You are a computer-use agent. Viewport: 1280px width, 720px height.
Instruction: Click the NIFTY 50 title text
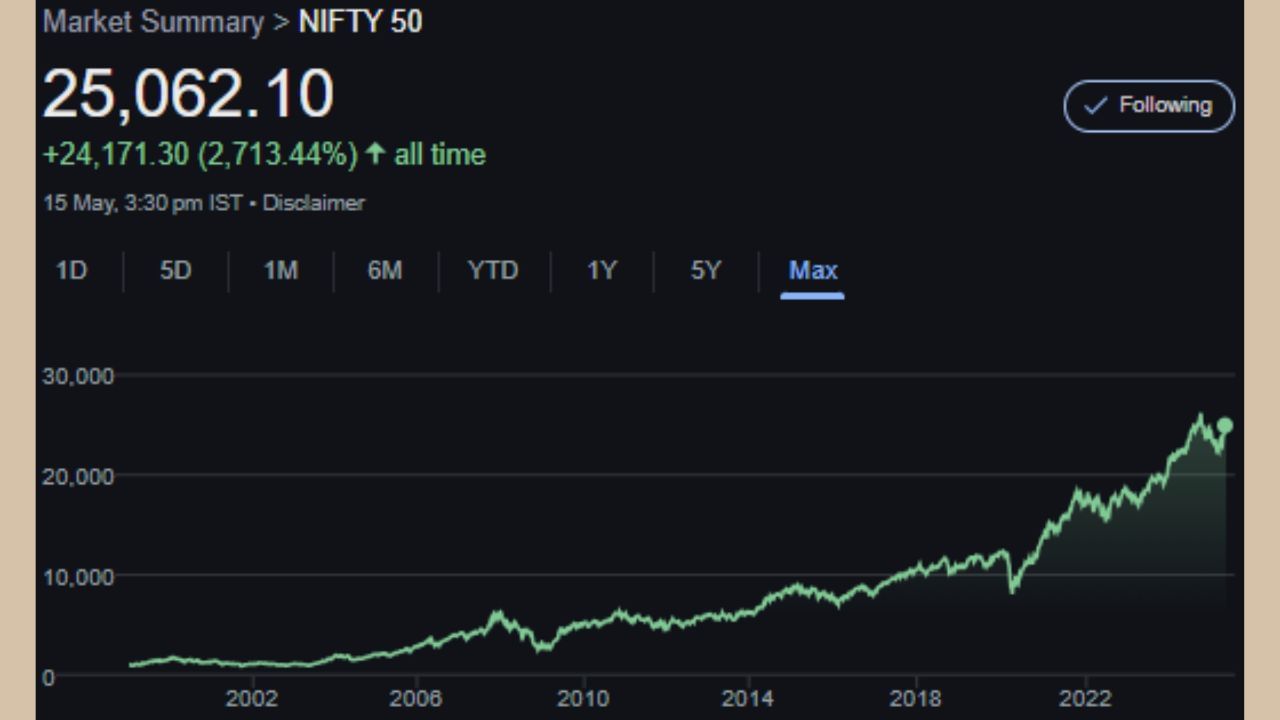click(x=360, y=22)
